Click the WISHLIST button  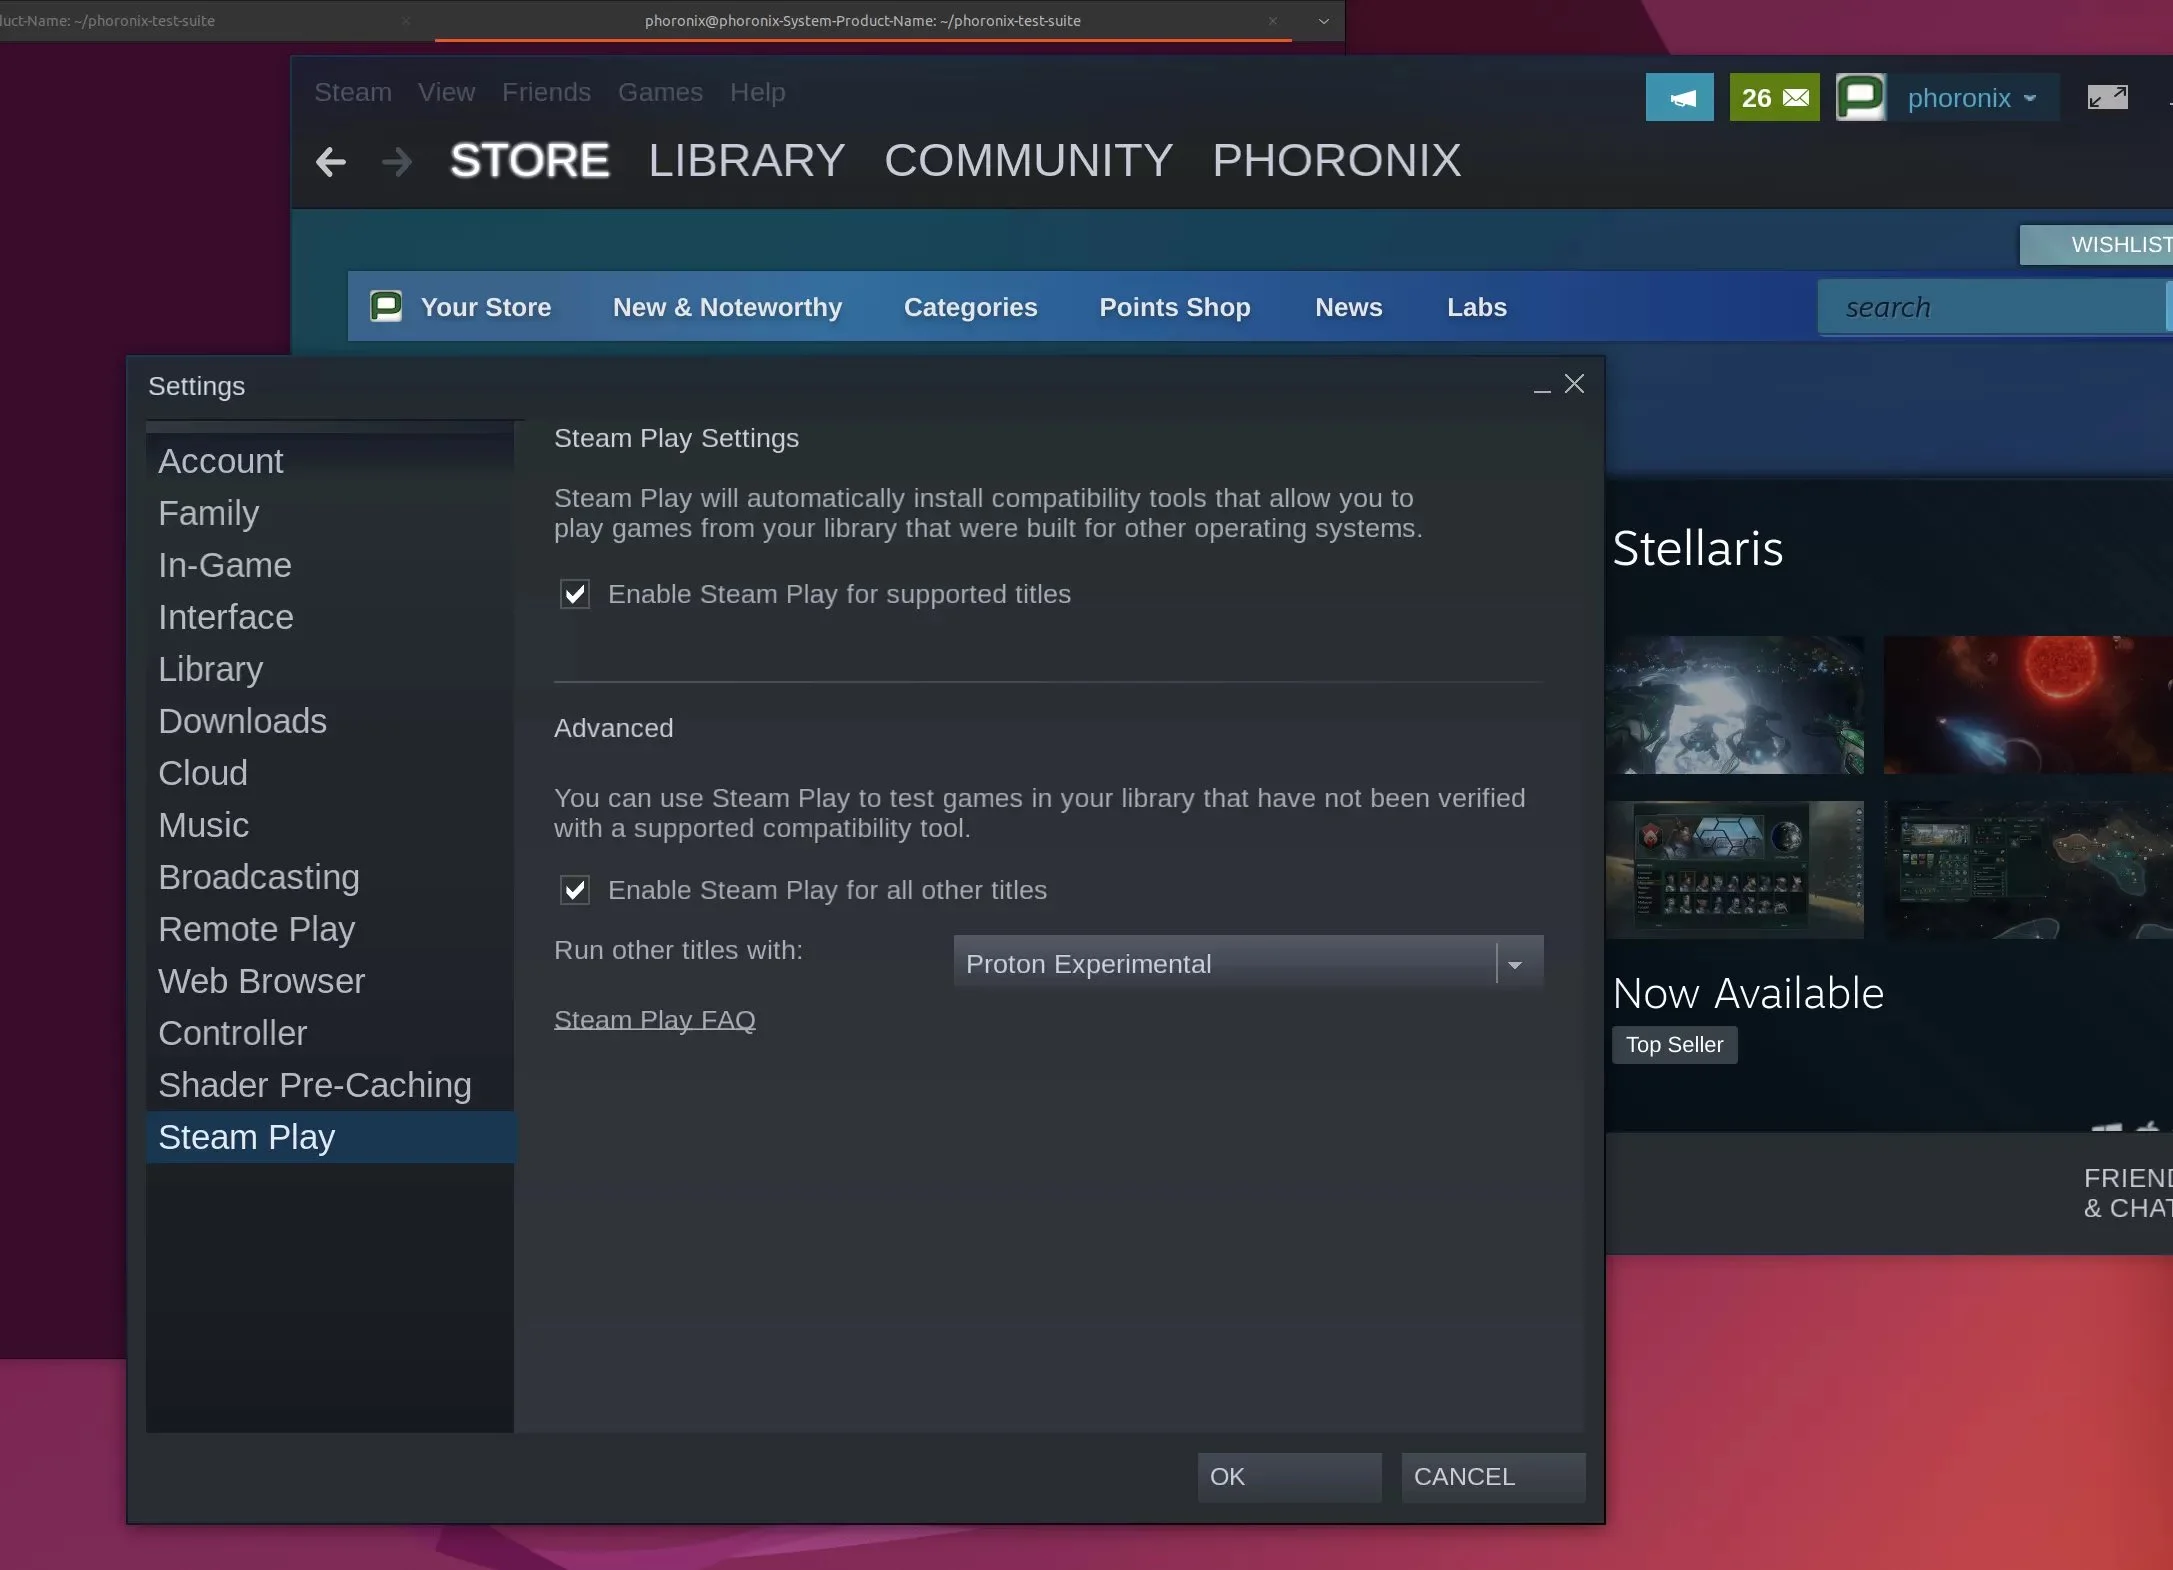pyautogui.click(x=2097, y=245)
